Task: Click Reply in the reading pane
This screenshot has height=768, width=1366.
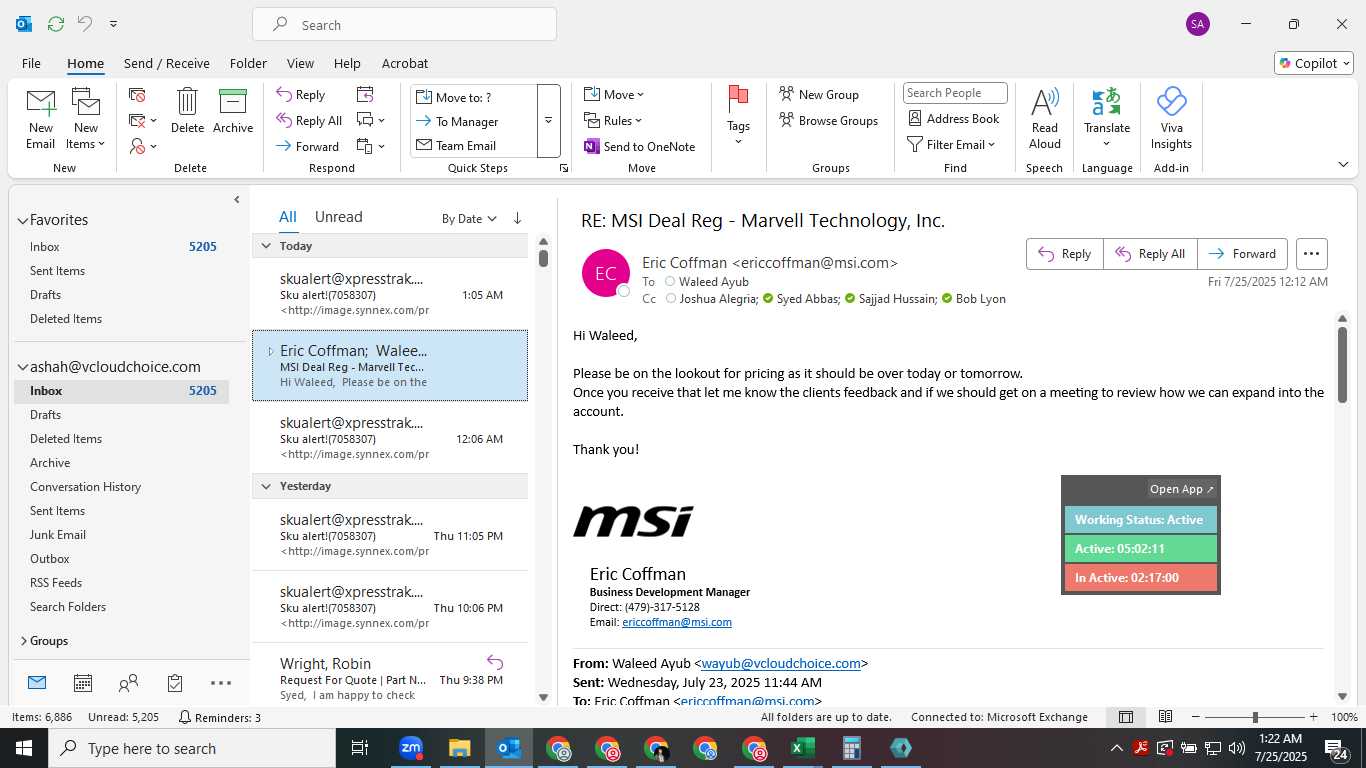Action: pos(1065,254)
